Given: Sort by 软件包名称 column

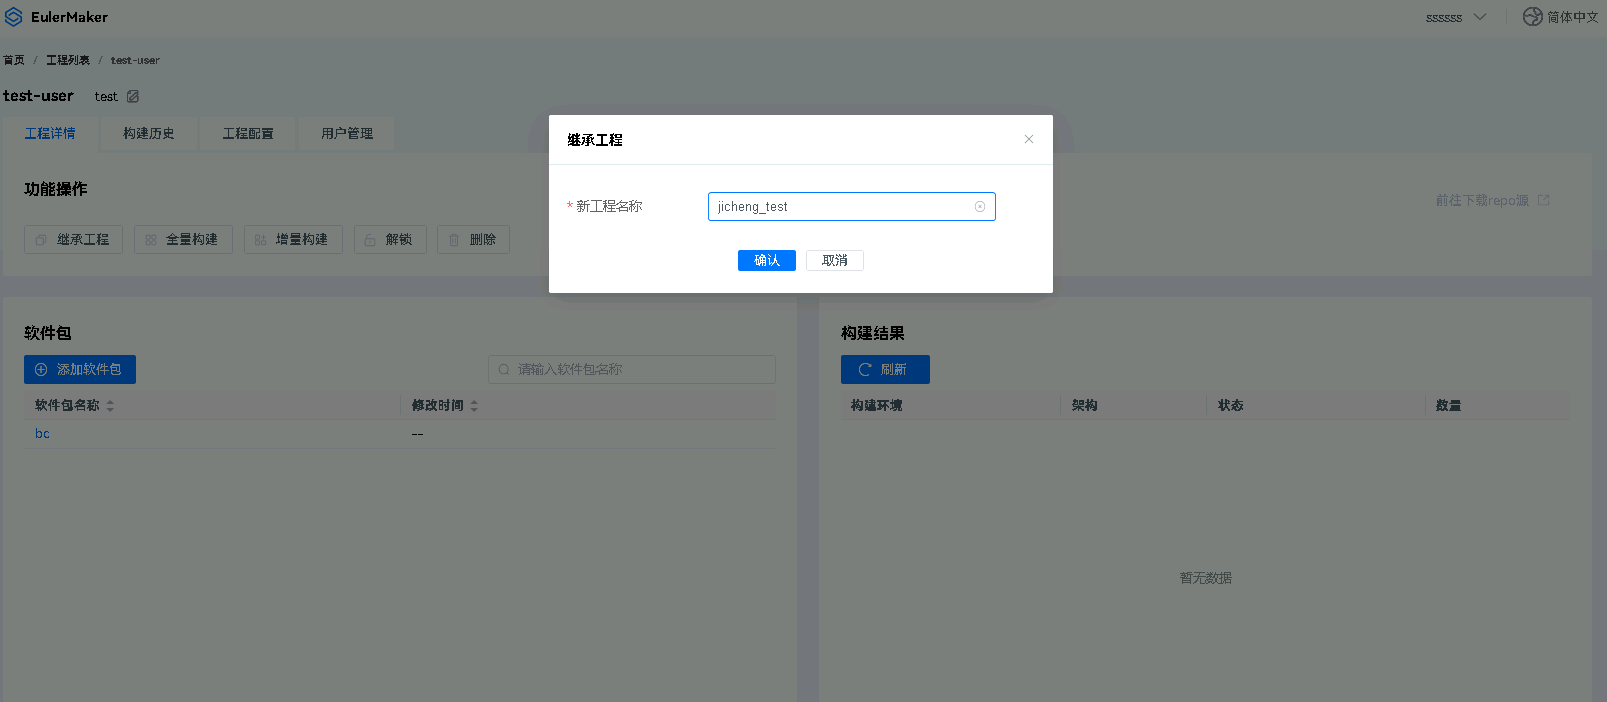Looking at the screenshot, I should [110, 405].
